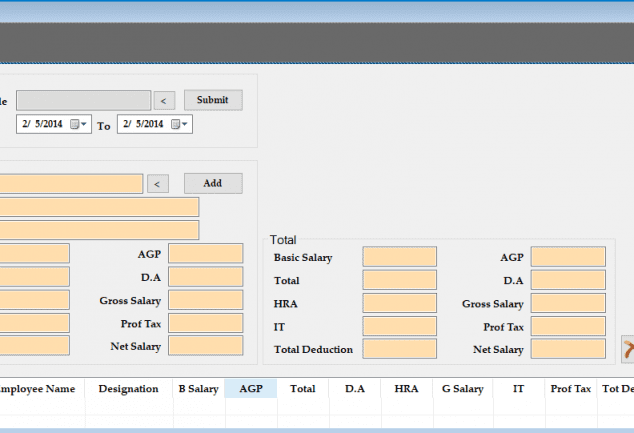Click the lookup arrow button beside Add
634x433 pixels.
[x=158, y=184]
